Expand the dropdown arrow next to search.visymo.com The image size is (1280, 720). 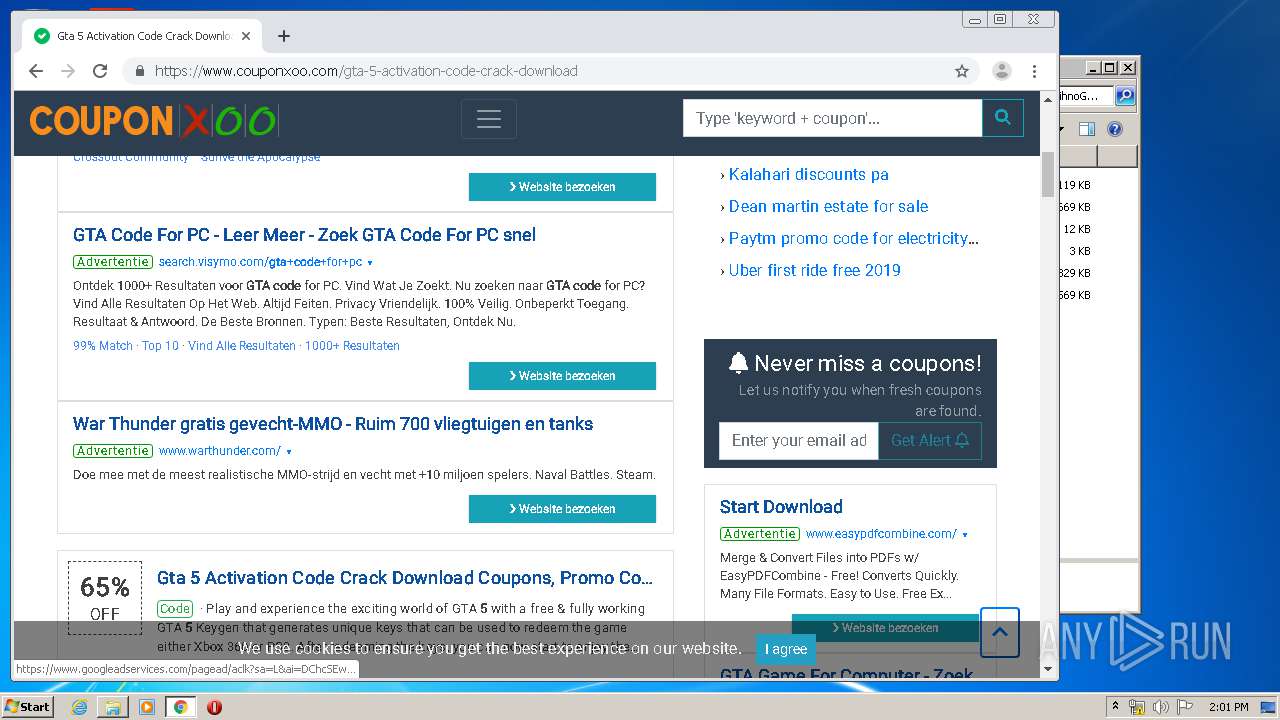[370, 263]
